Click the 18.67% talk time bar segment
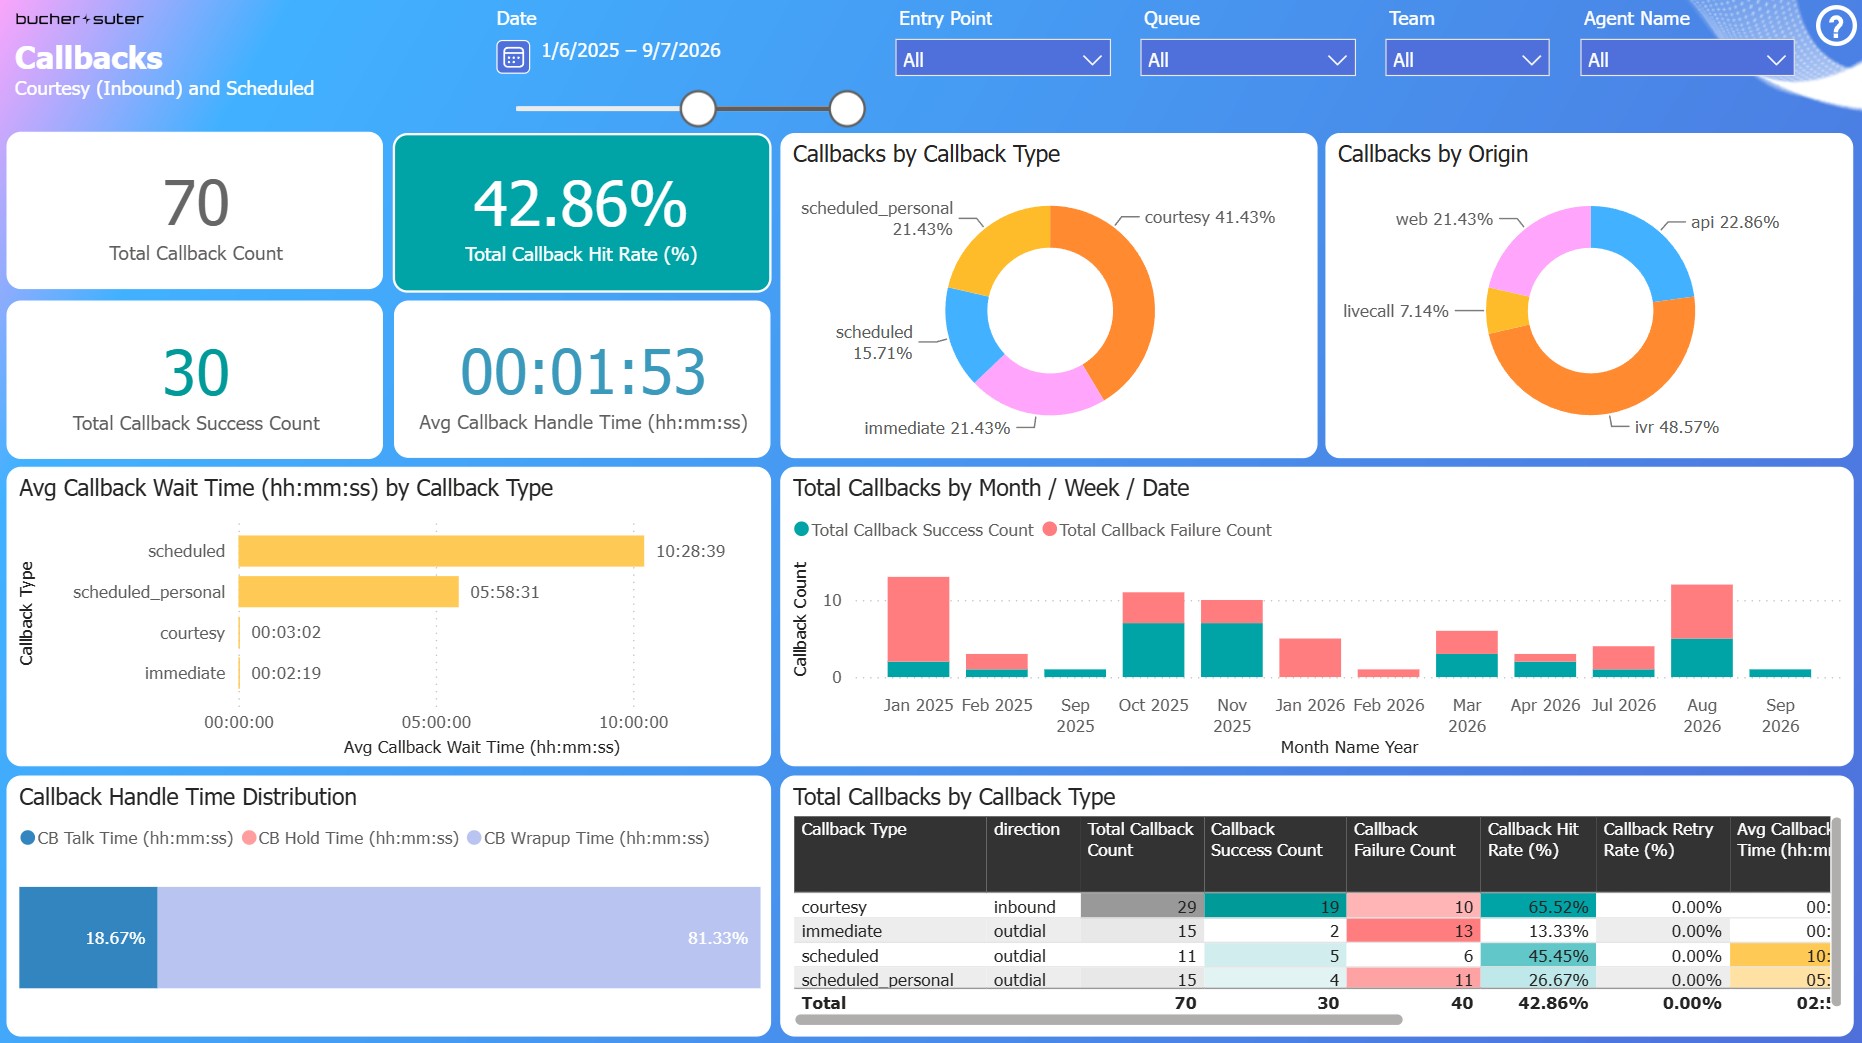1862x1043 pixels. [88, 938]
